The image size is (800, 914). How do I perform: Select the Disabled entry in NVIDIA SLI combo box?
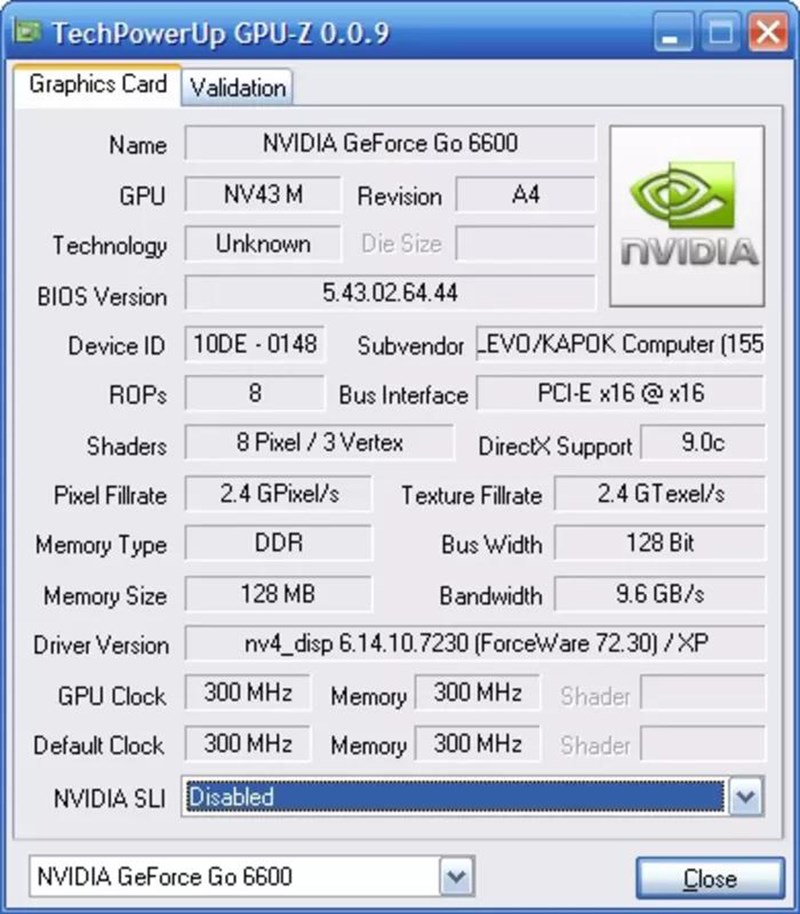pyautogui.click(x=455, y=796)
